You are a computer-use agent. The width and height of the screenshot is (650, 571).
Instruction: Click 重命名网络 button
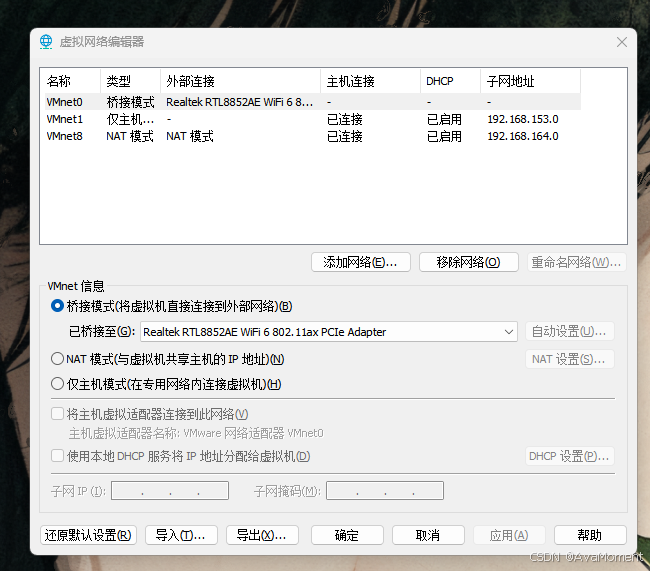[x=576, y=262]
